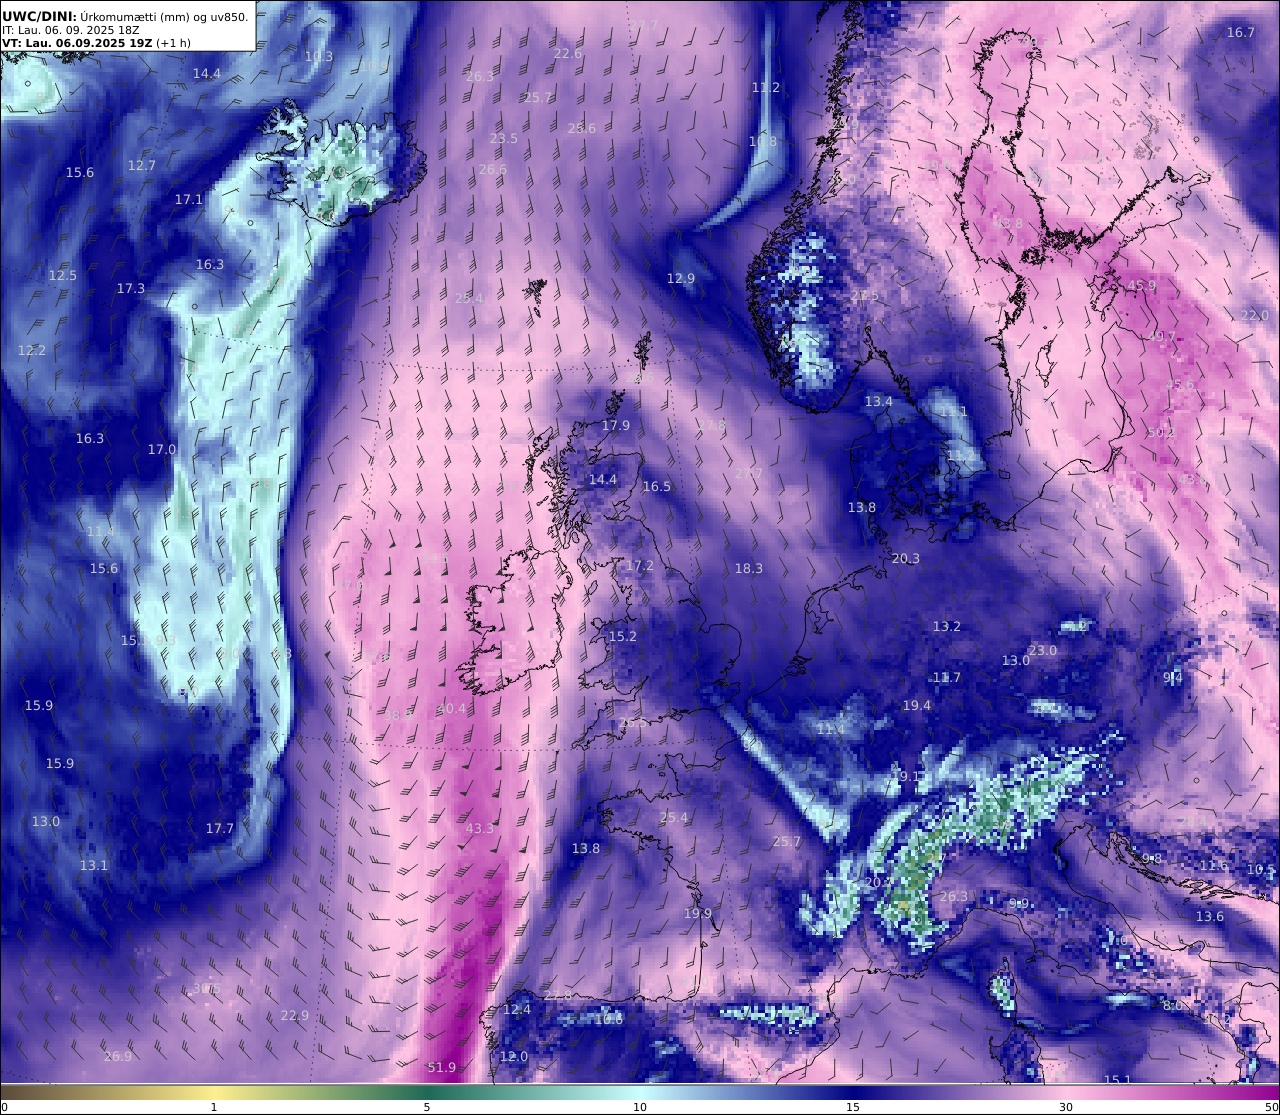The width and height of the screenshot is (1280, 1115).
Task: Click the 23.5 value north of the Faroe Islands
Action: click(x=504, y=138)
